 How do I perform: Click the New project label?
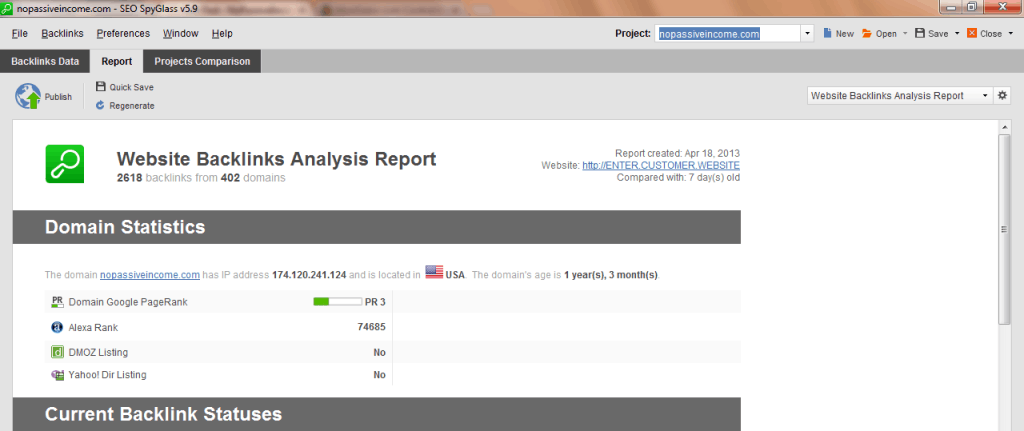pyautogui.click(x=844, y=33)
